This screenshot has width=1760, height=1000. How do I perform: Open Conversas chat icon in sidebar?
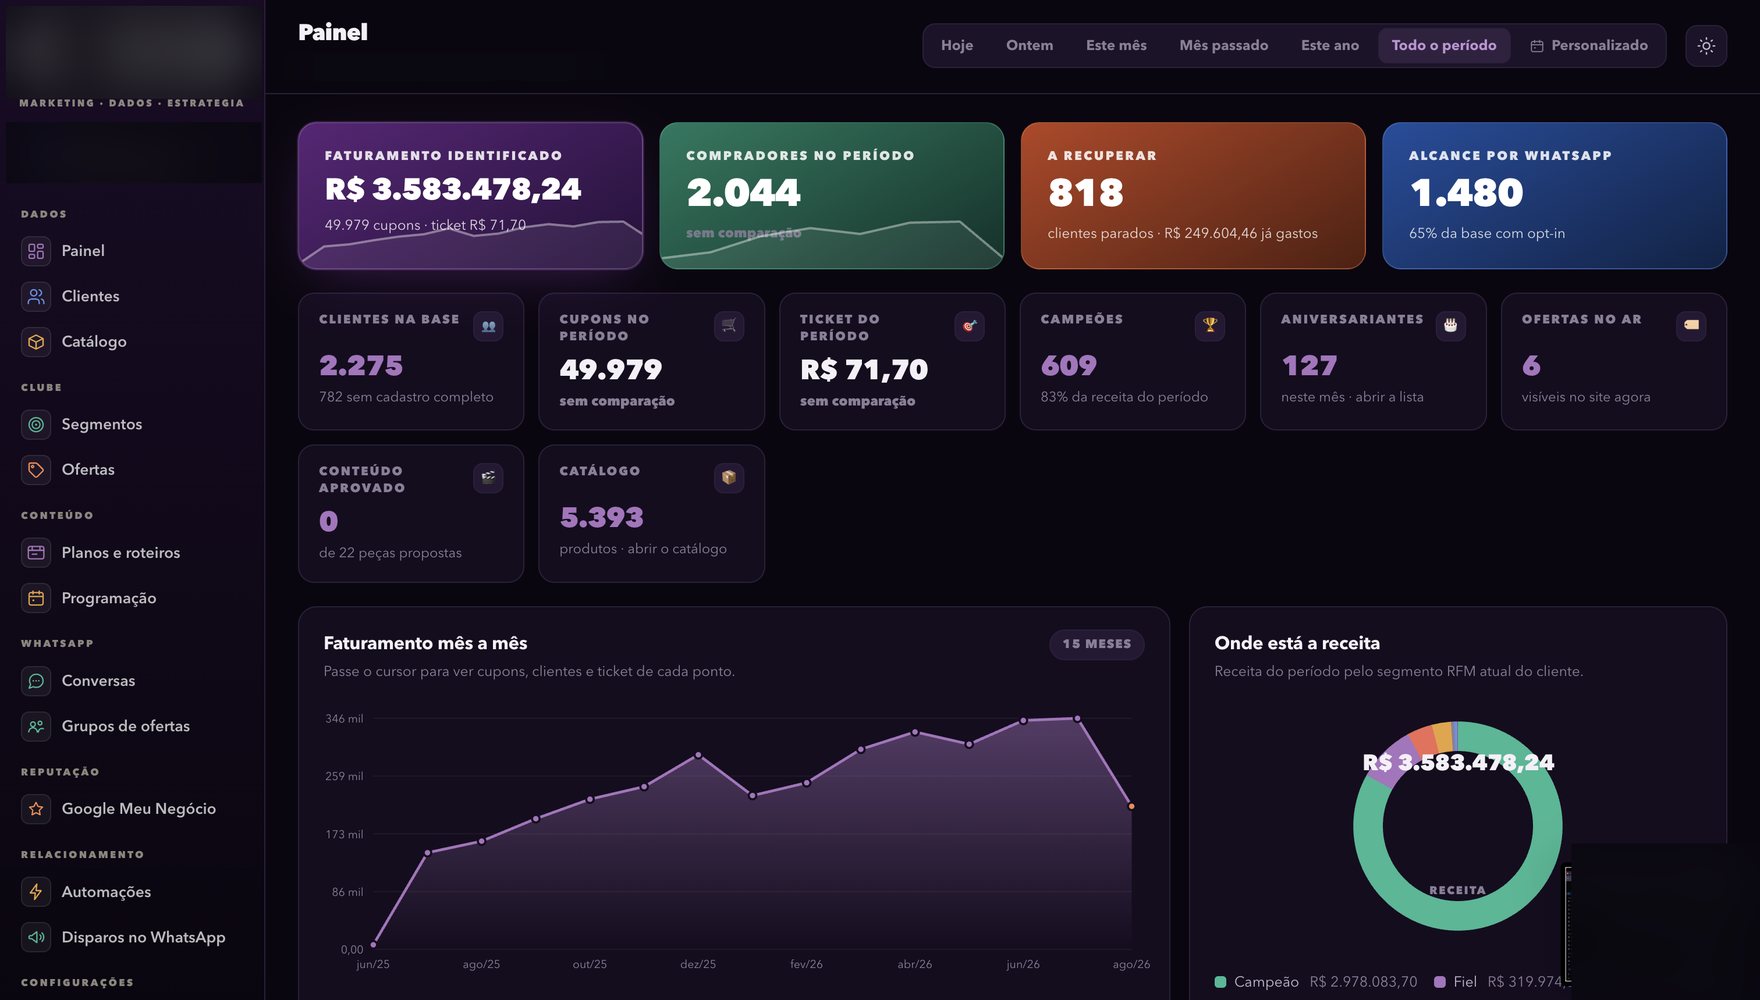pos(36,681)
